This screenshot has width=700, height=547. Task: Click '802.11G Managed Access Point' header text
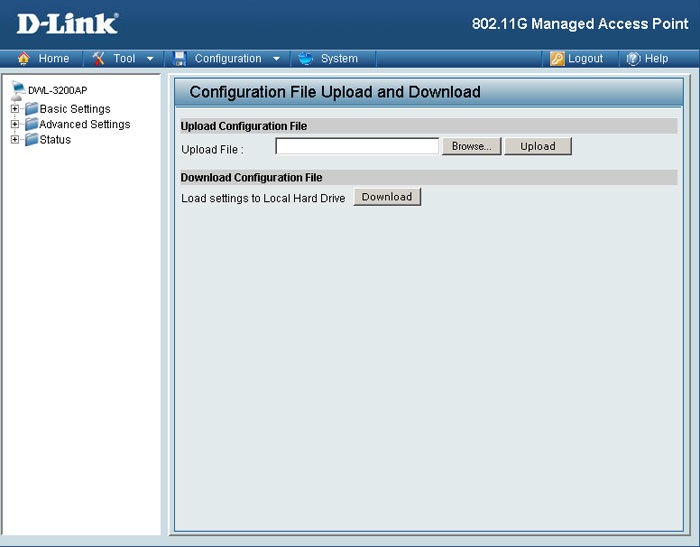580,24
